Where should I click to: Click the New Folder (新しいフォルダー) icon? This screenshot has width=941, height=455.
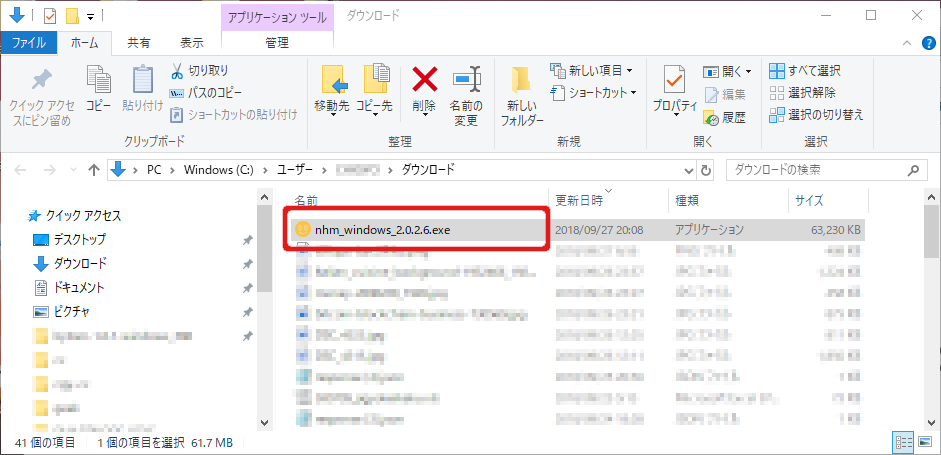coord(520,80)
